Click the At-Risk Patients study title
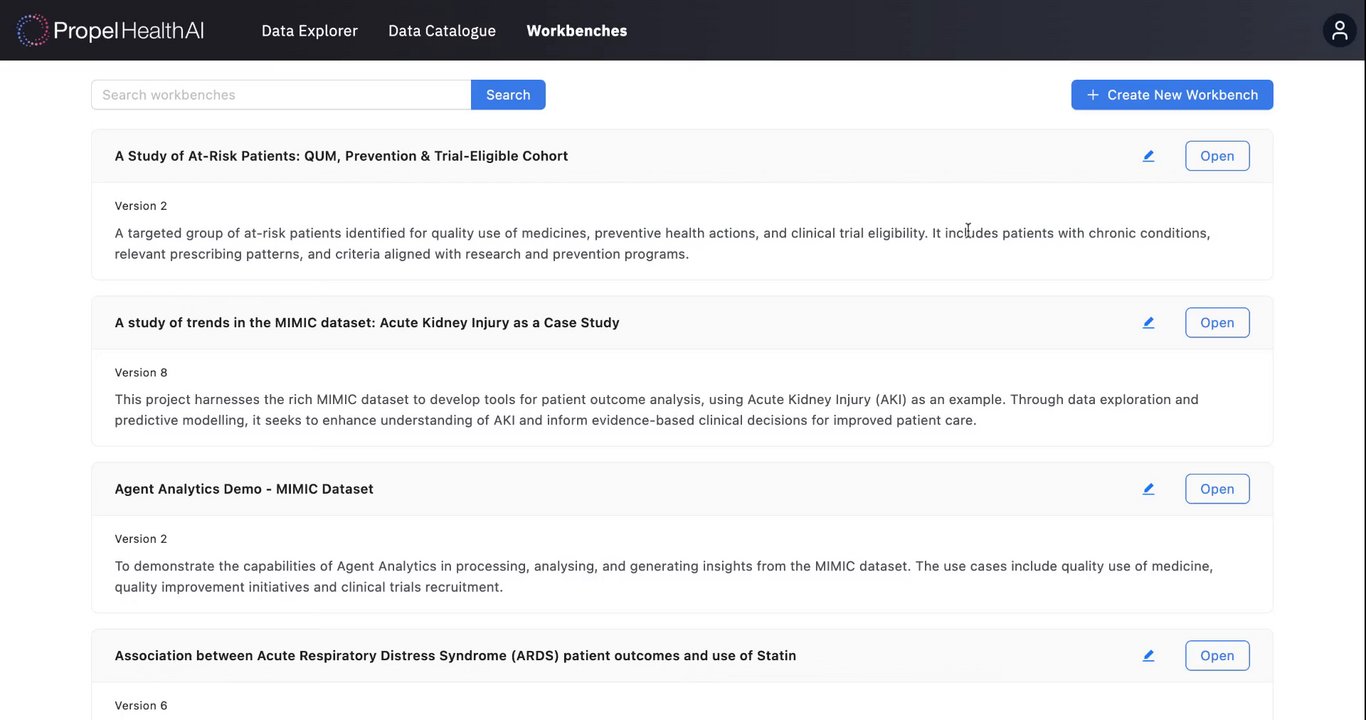This screenshot has height=720, width=1366. point(341,156)
